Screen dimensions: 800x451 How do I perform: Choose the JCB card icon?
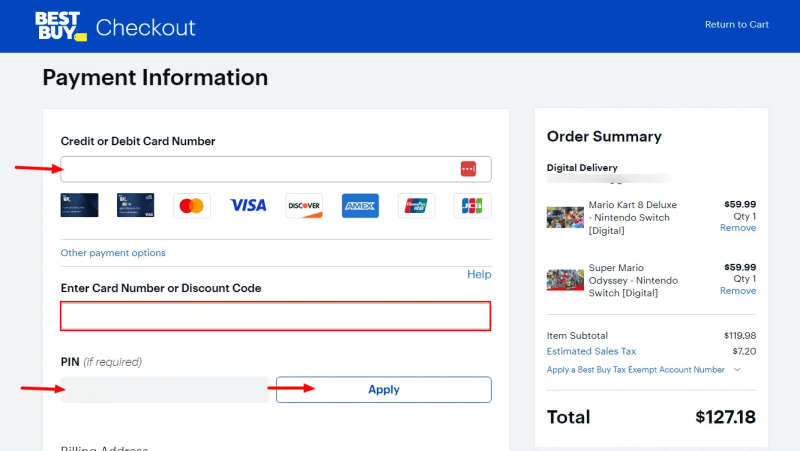click(472, 206)
